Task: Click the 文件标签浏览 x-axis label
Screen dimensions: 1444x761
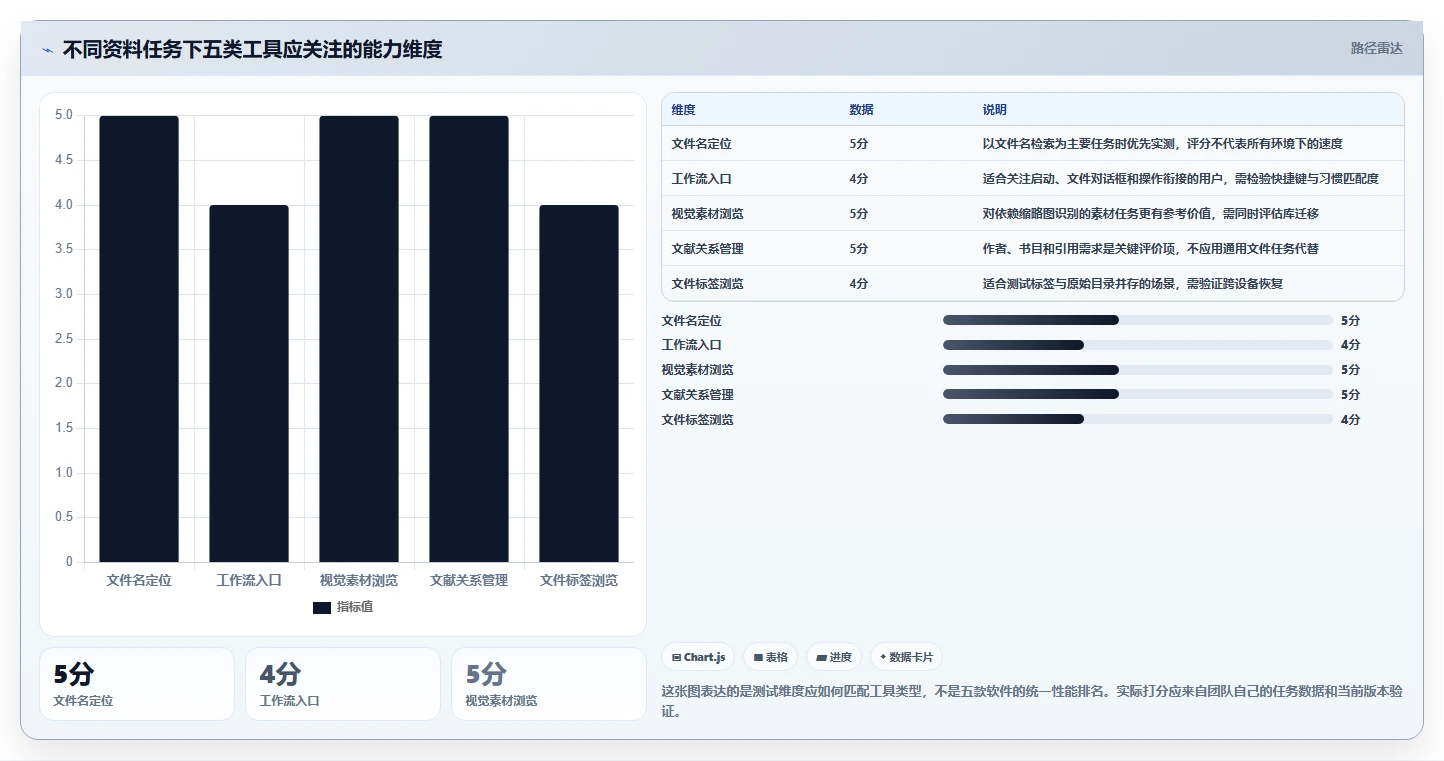Action: [579, 580]
